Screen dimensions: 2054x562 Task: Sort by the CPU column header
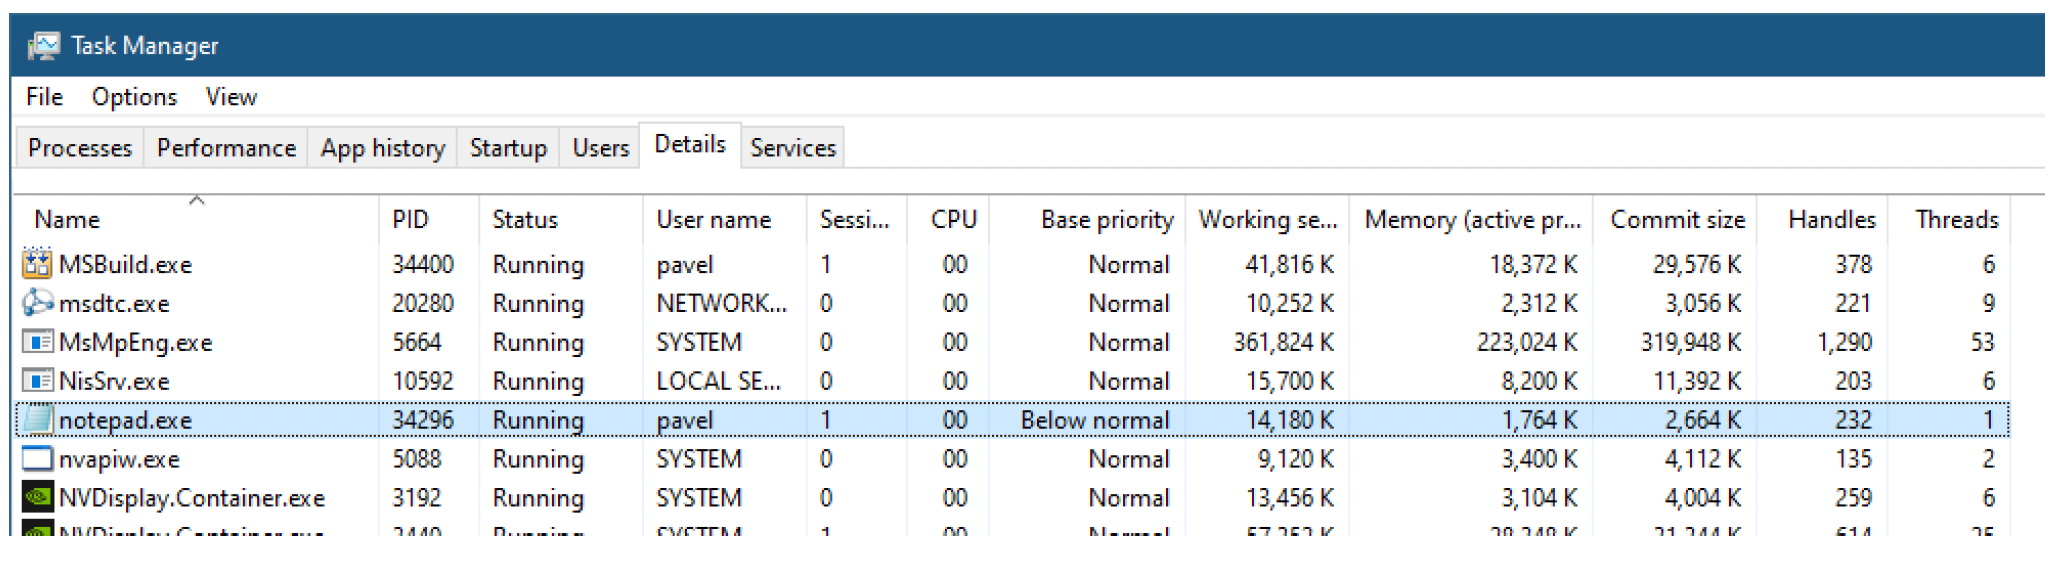(948, 219)
